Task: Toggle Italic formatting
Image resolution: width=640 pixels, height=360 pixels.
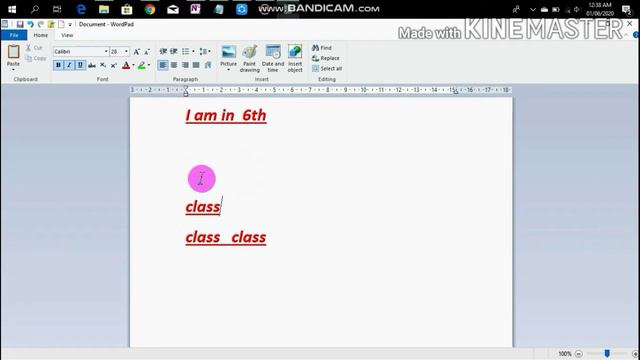Action: 69,65
